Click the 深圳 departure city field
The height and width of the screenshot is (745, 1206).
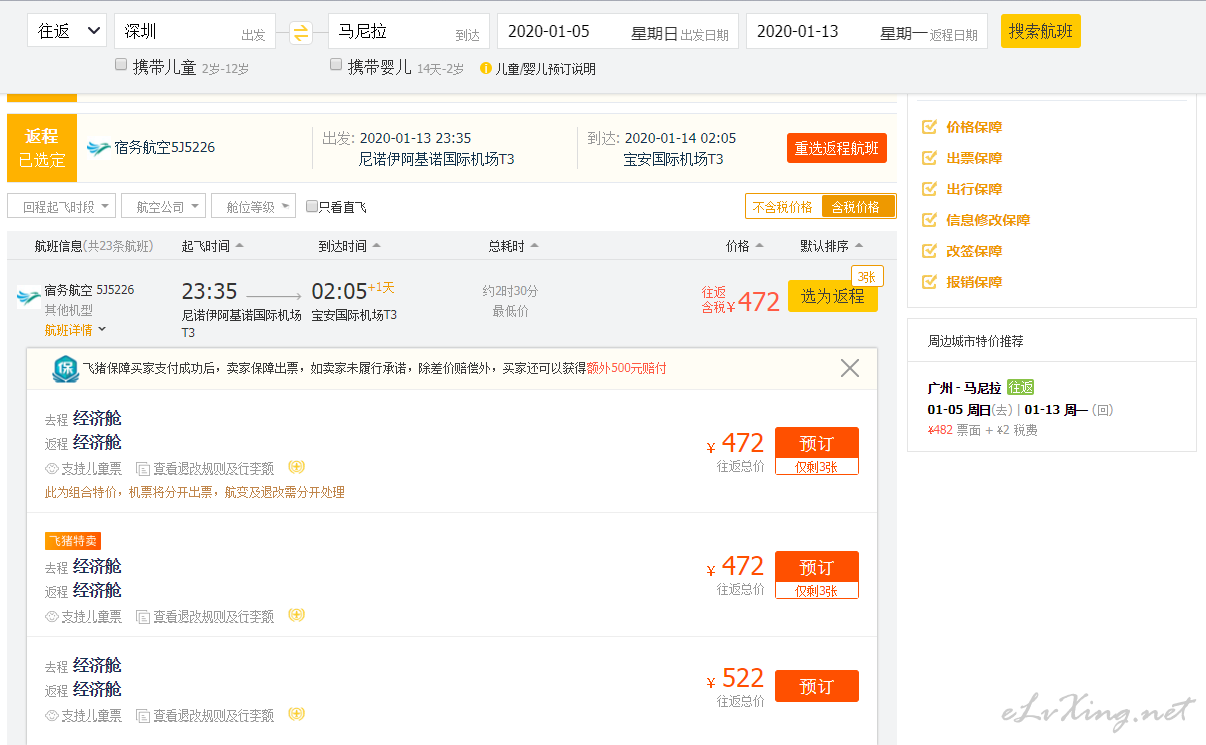(195, 31)
